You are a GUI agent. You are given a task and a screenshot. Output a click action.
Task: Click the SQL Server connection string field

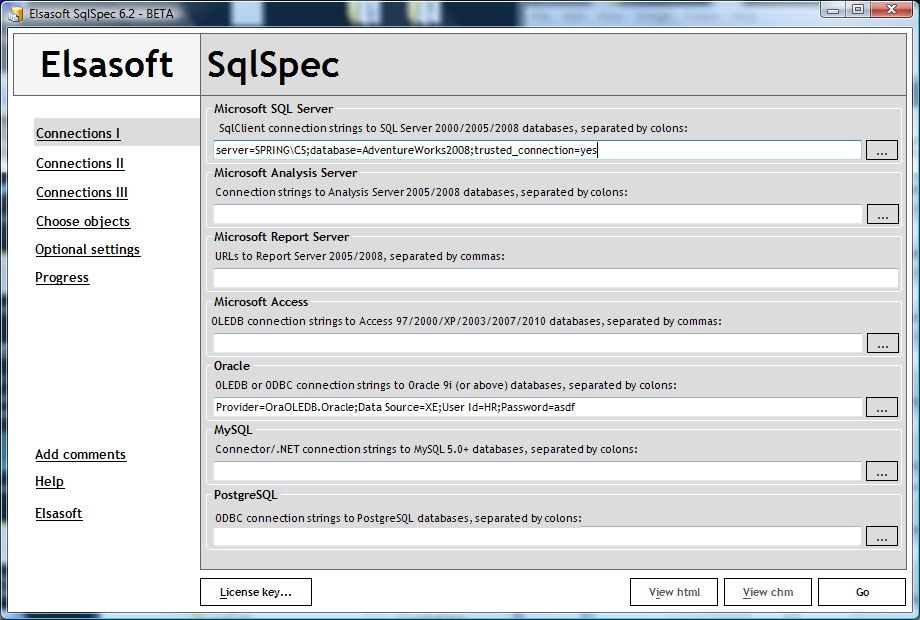pyautogui.click(x=537, y=150)
